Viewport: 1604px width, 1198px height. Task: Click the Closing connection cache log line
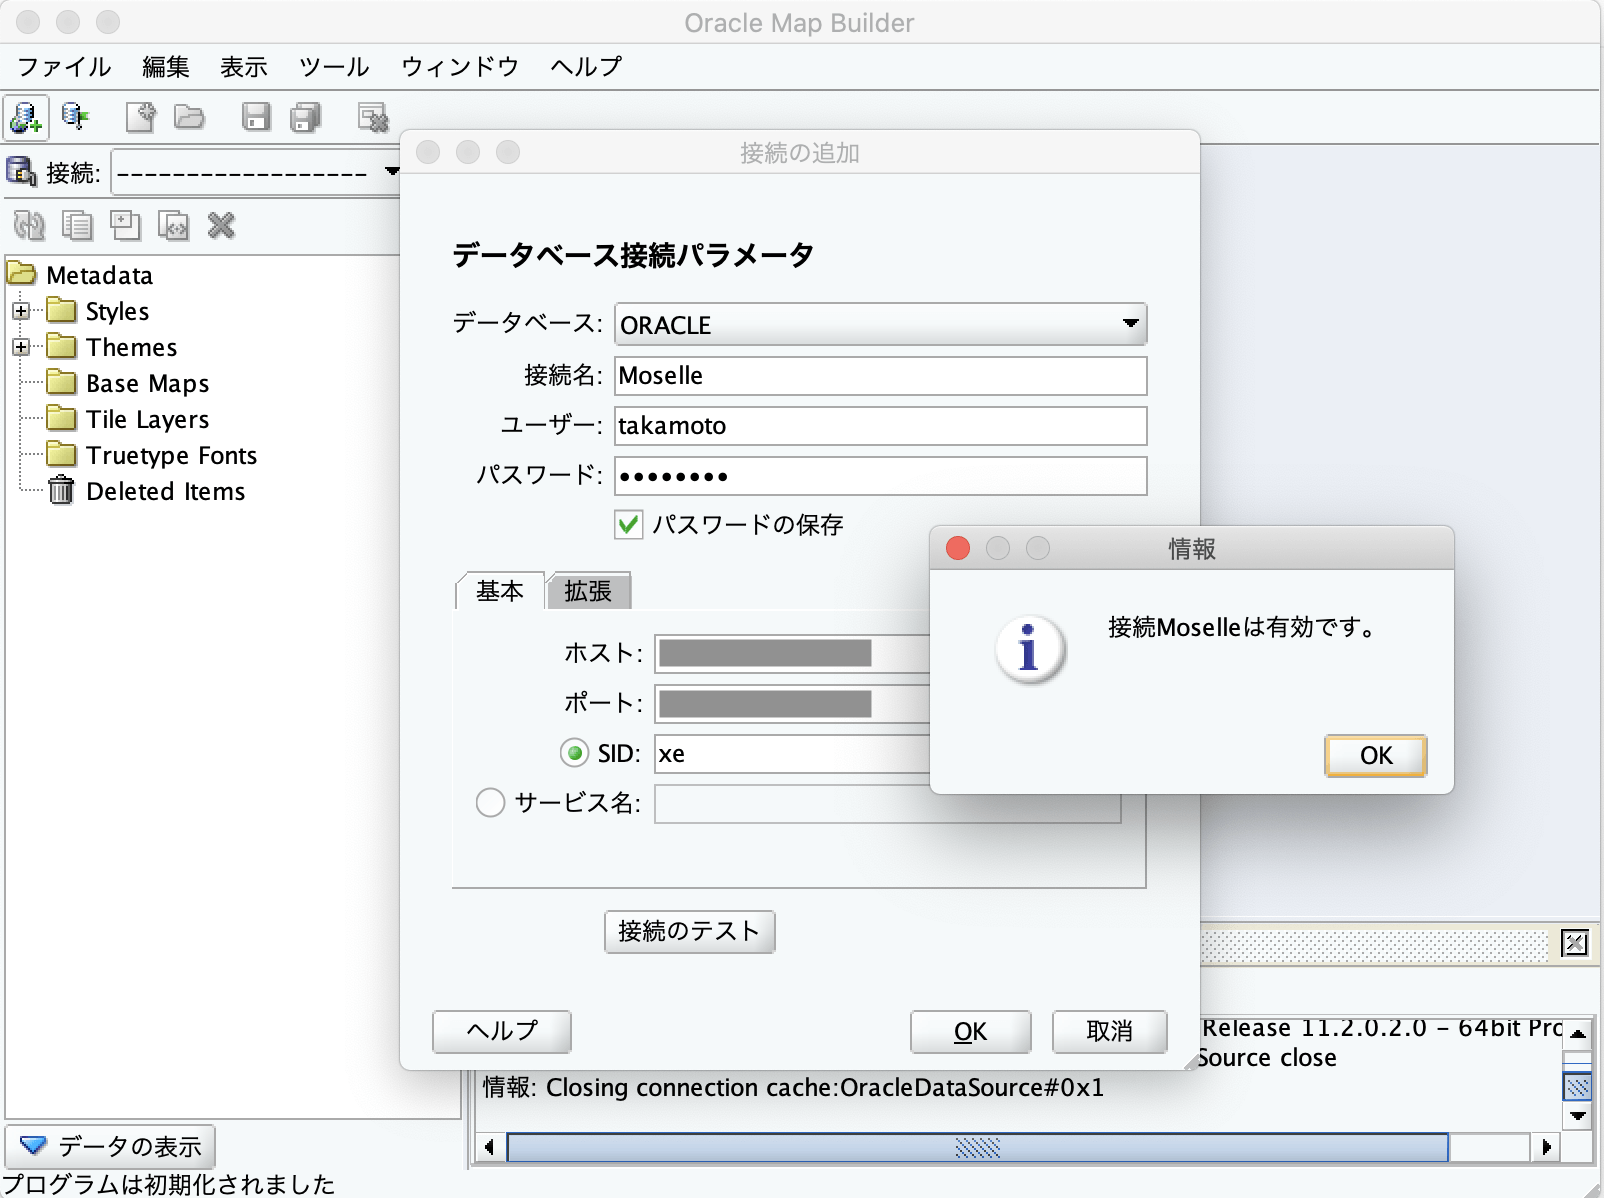(x=793, y=1087)
